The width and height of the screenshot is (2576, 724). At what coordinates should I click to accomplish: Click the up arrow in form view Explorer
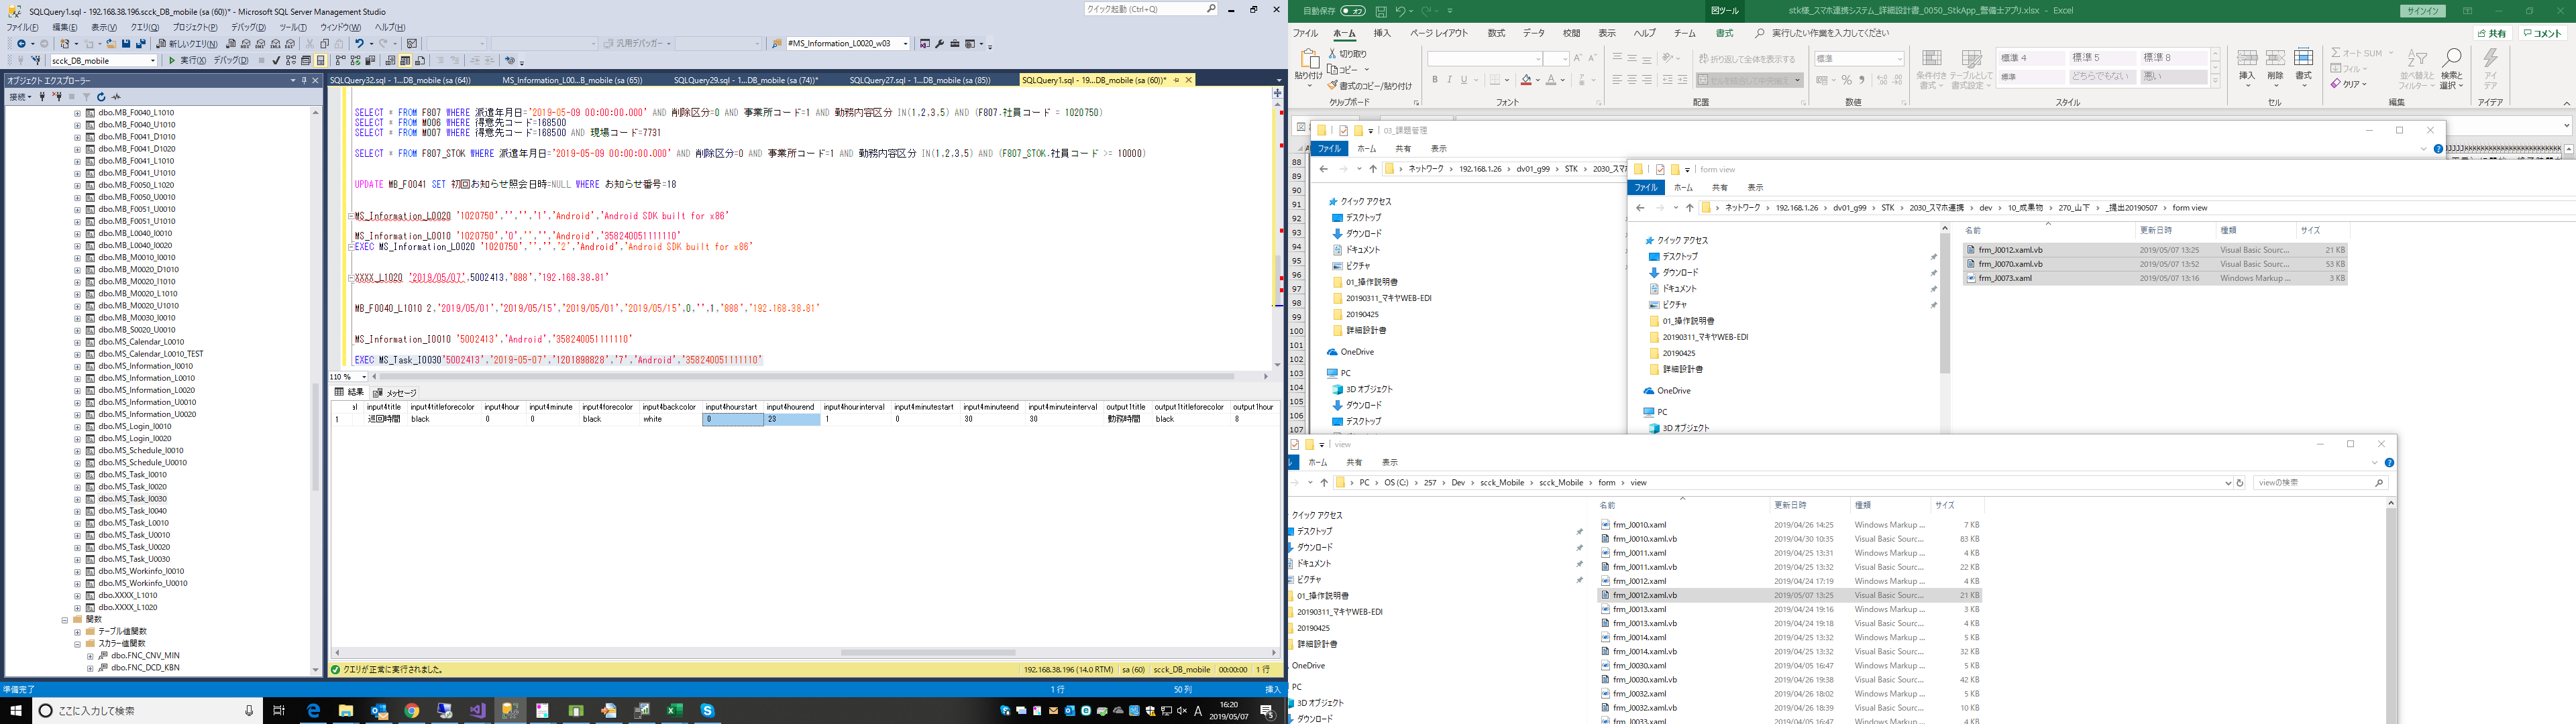click(x=1689, y=208)
